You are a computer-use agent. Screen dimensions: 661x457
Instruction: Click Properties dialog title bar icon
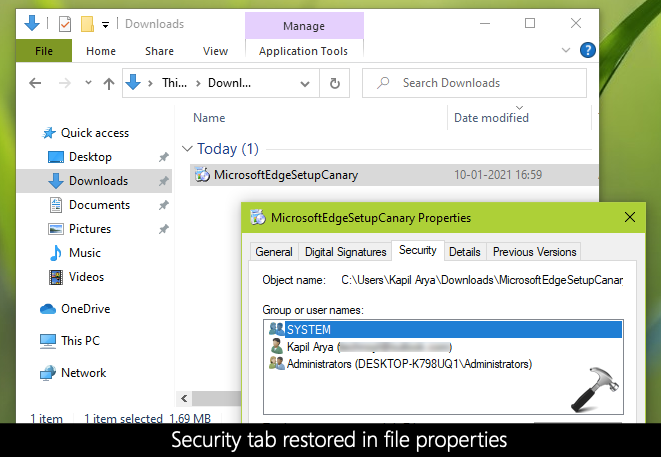pyautogui.click(x=258, y=218)
